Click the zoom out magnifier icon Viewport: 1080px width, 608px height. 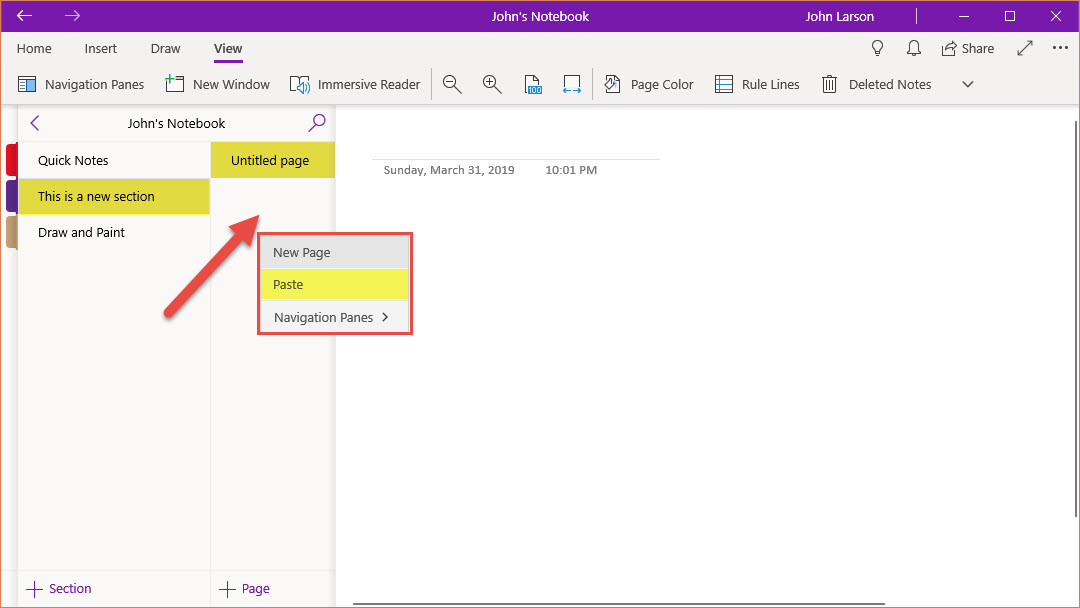[x=452, y=85]
